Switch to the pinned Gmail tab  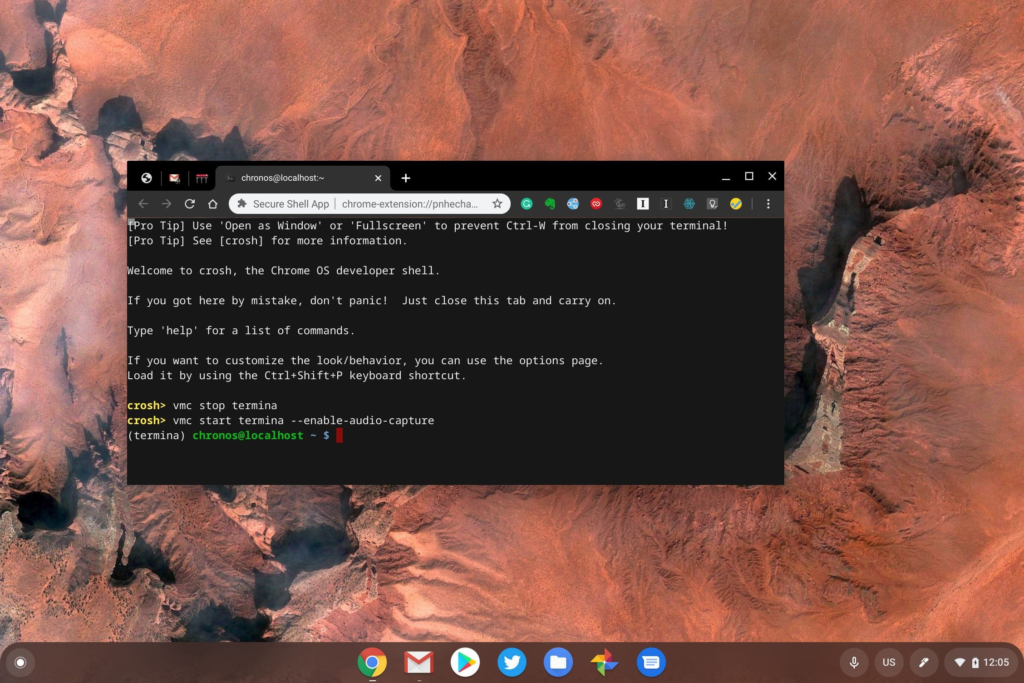(x=174, y=178)
